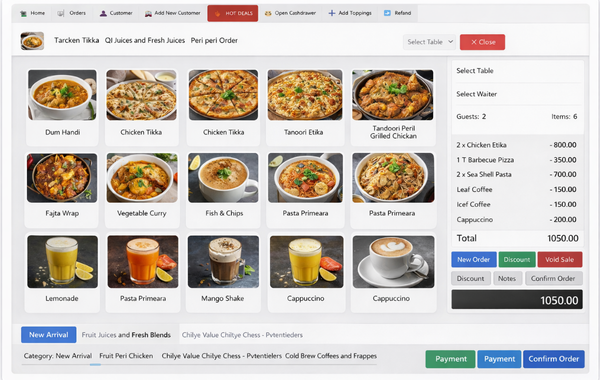Image resolution: width=600 pixels, height=380 pixels.
Task: Click the Open Cashdrawer coins icon
Action: (268, 13)
